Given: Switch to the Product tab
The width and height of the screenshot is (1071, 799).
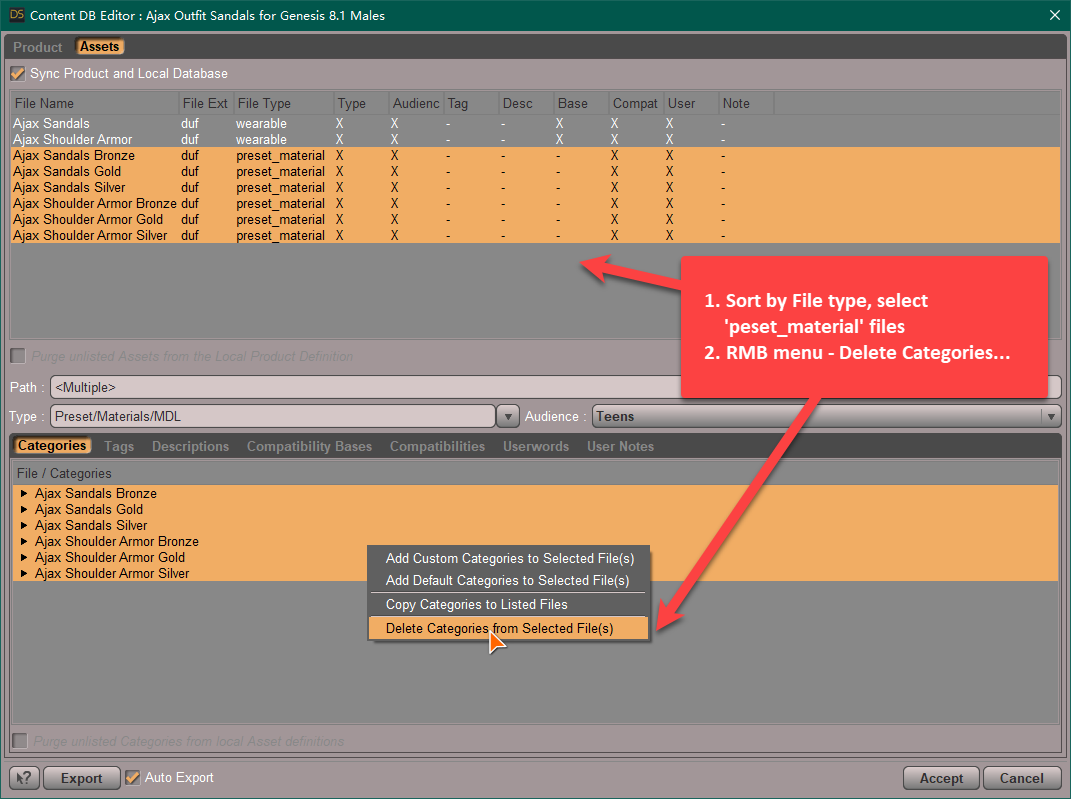Looking at the screenshot, I should point(38,47).
